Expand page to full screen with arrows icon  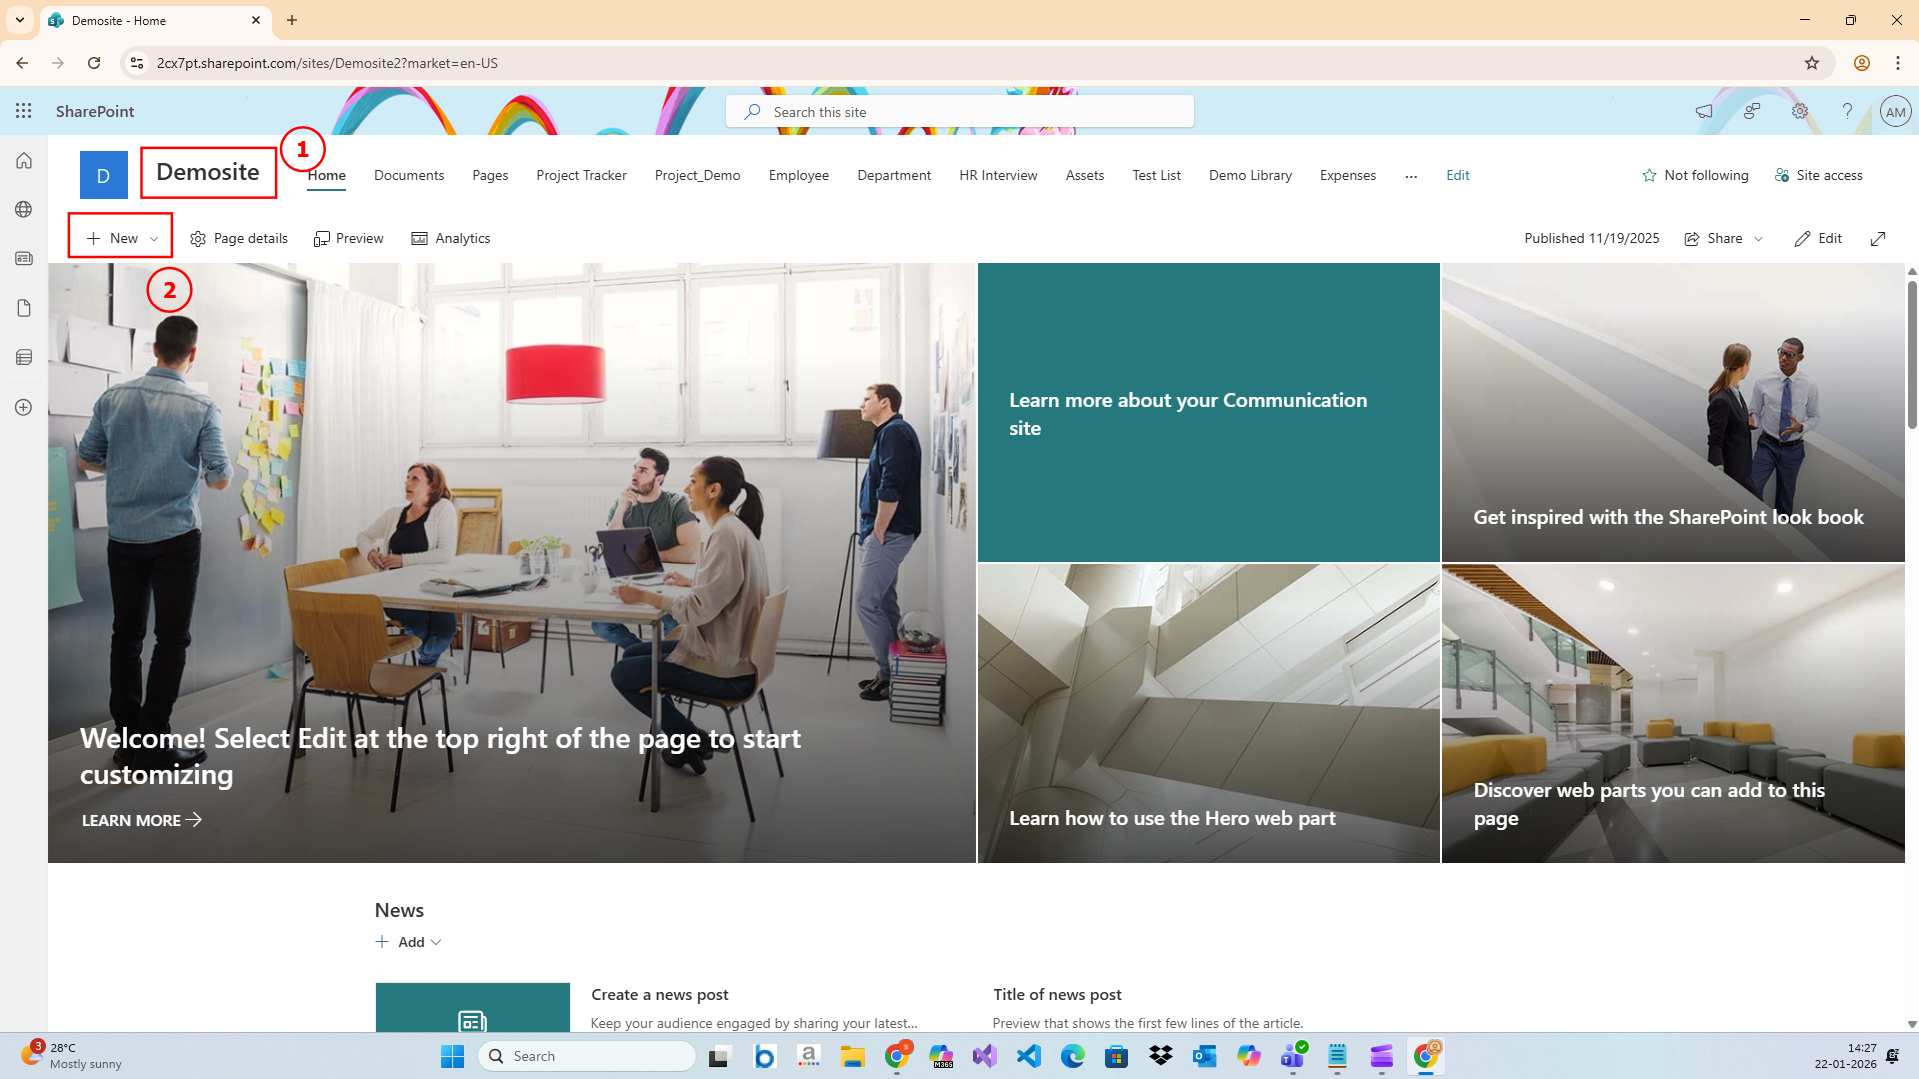tap(1878, 238)
